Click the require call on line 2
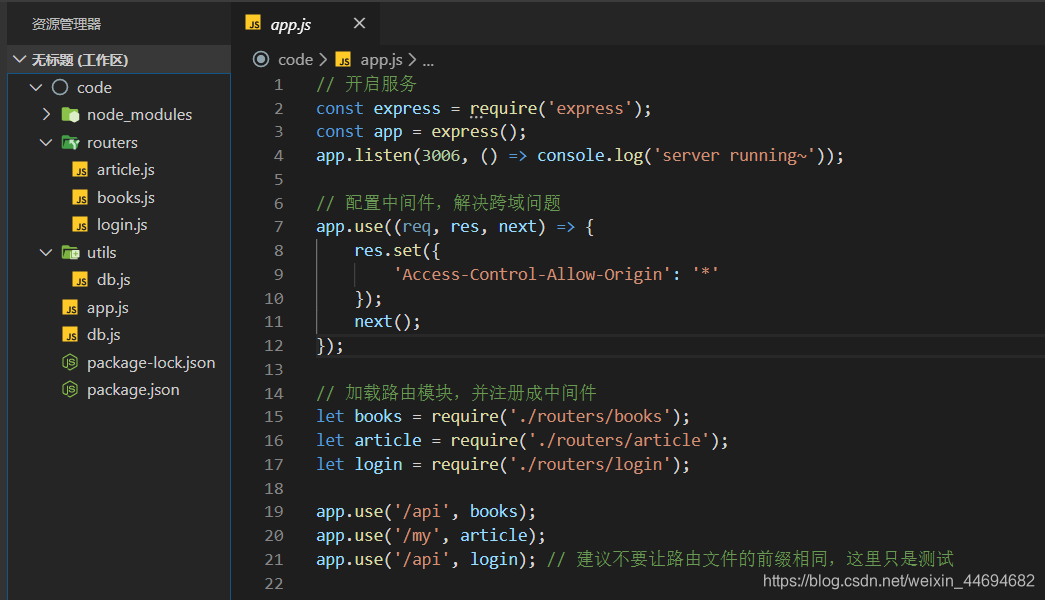Image resolution: width=1045 pixels, height=600 pixels. 504,109
